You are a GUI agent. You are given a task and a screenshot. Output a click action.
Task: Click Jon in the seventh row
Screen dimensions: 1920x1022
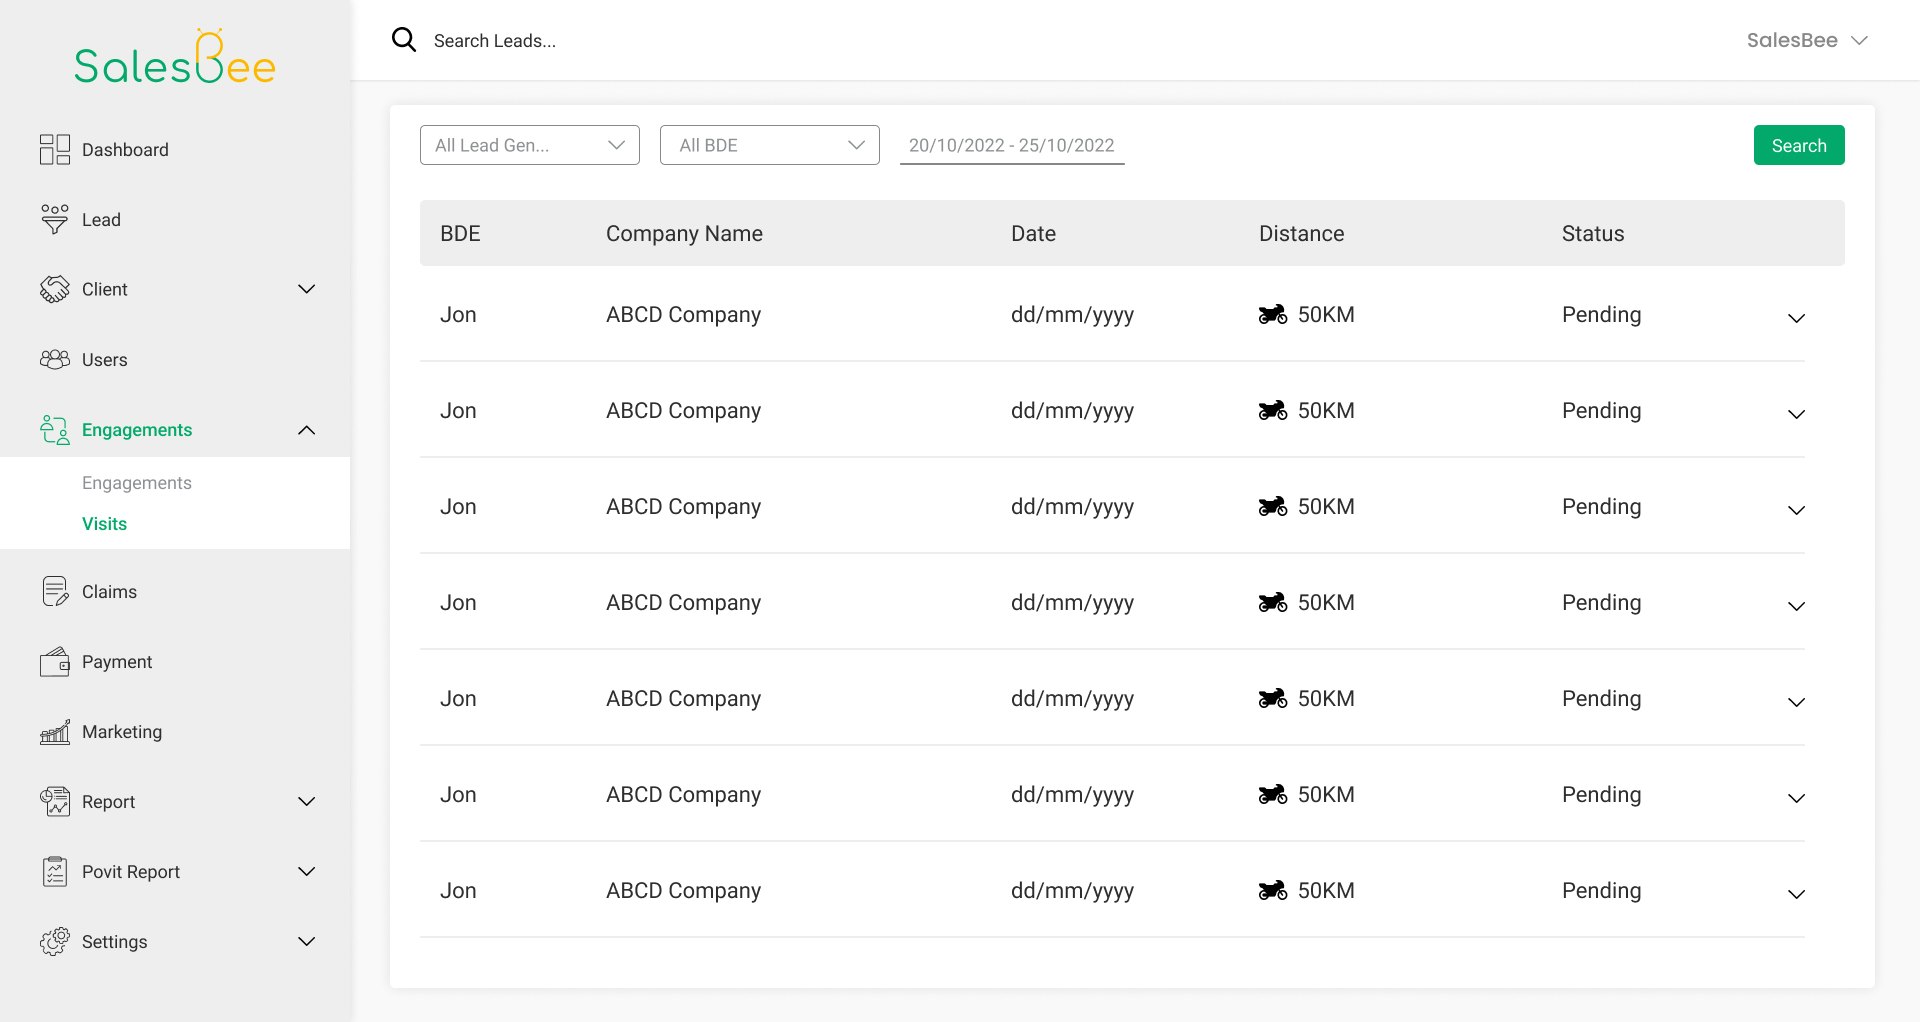click(458, 891)
